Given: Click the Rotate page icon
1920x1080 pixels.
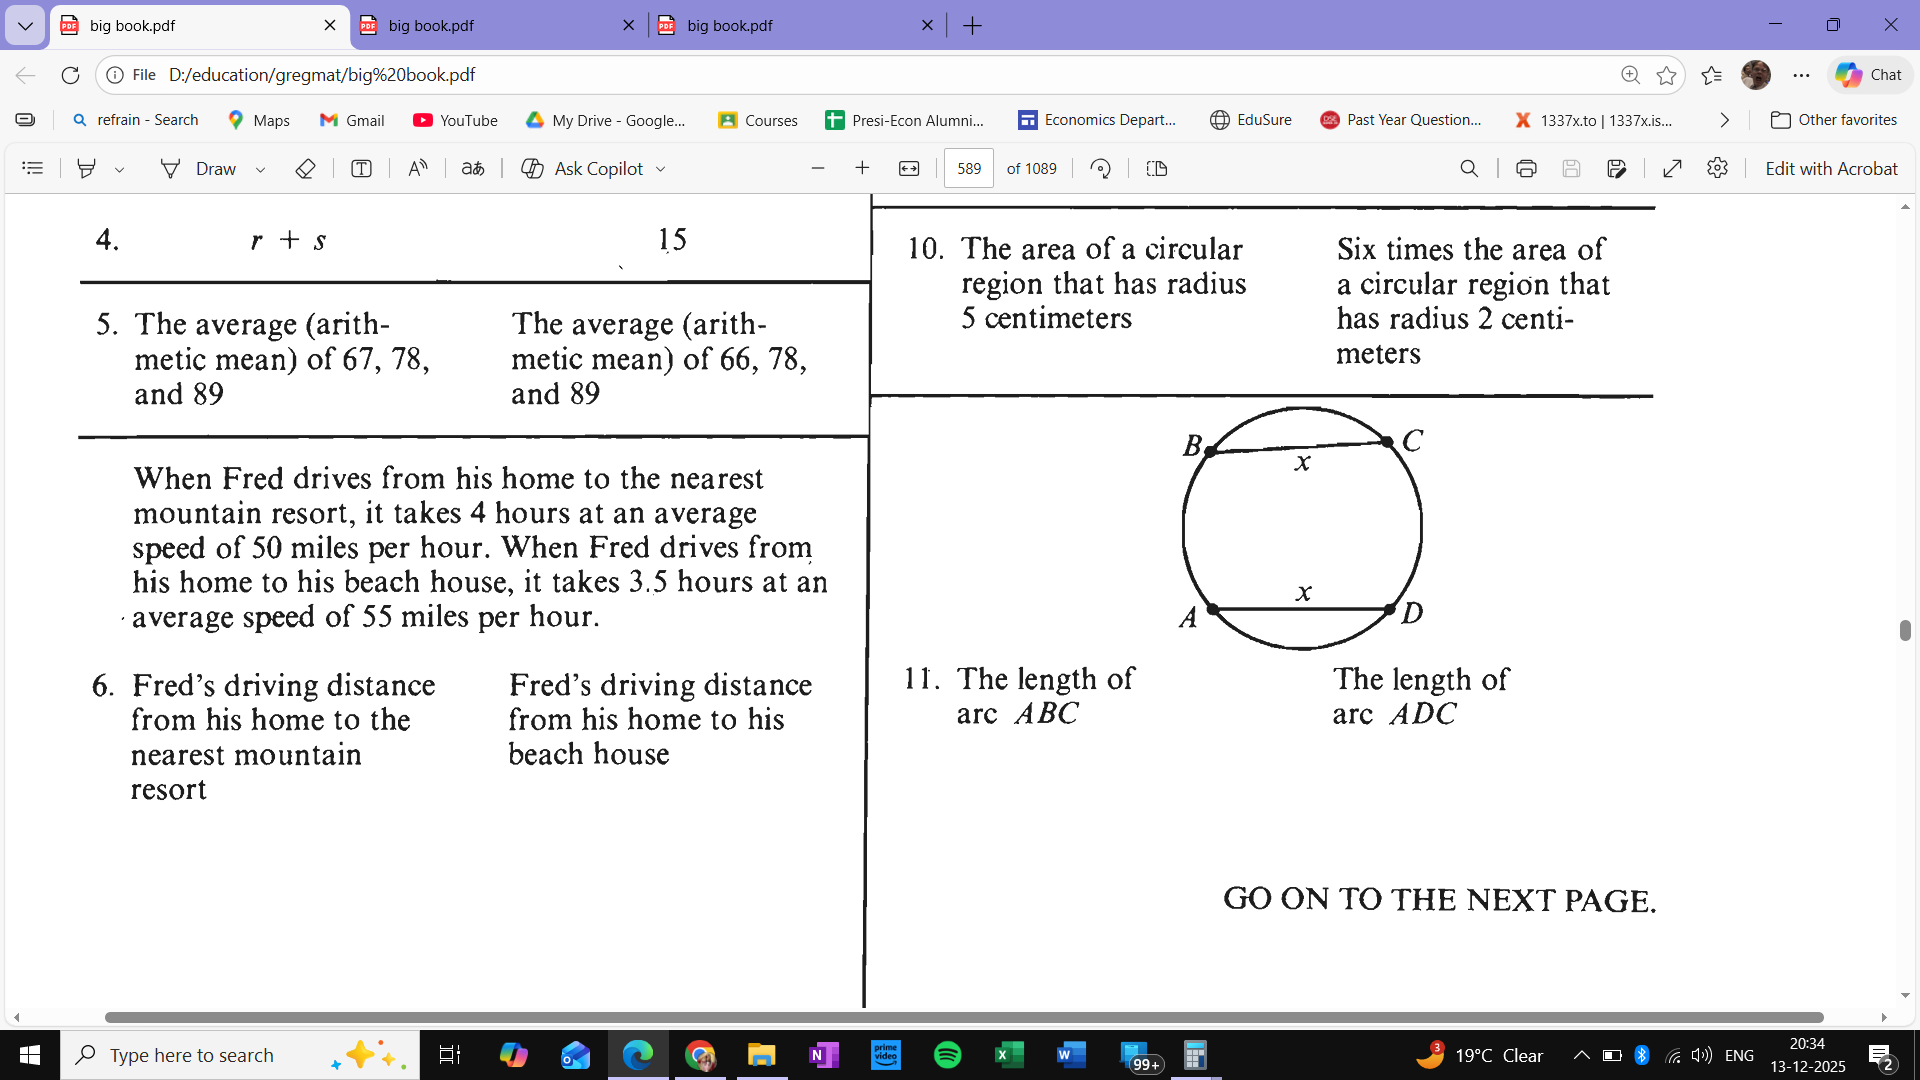Looking at the screenshot, I should [1100, 169].
